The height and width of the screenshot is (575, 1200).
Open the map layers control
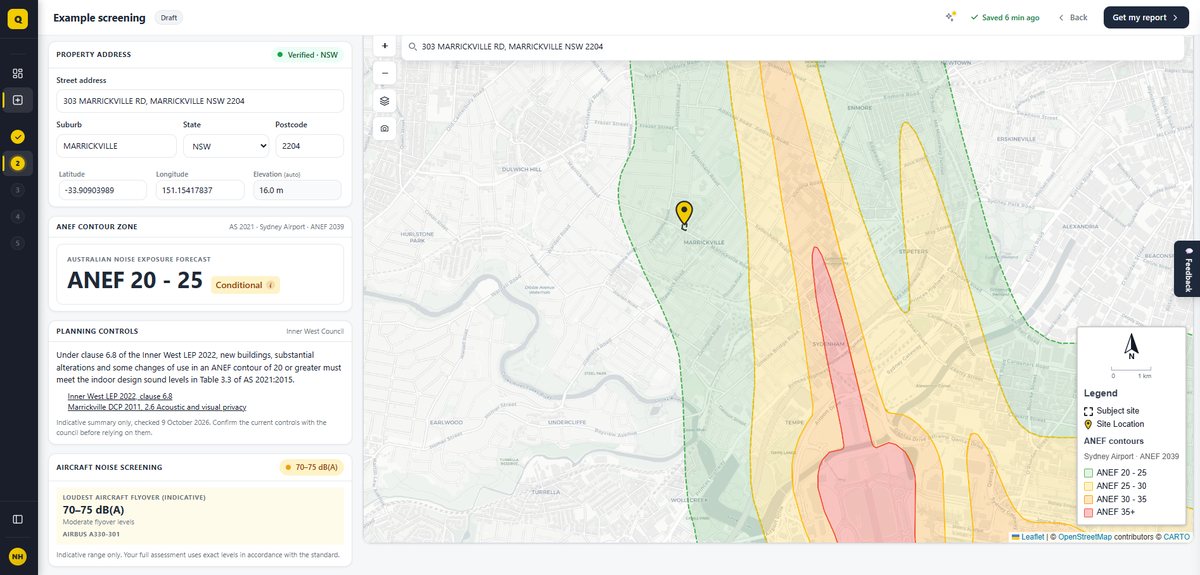[x=385, y=101]
